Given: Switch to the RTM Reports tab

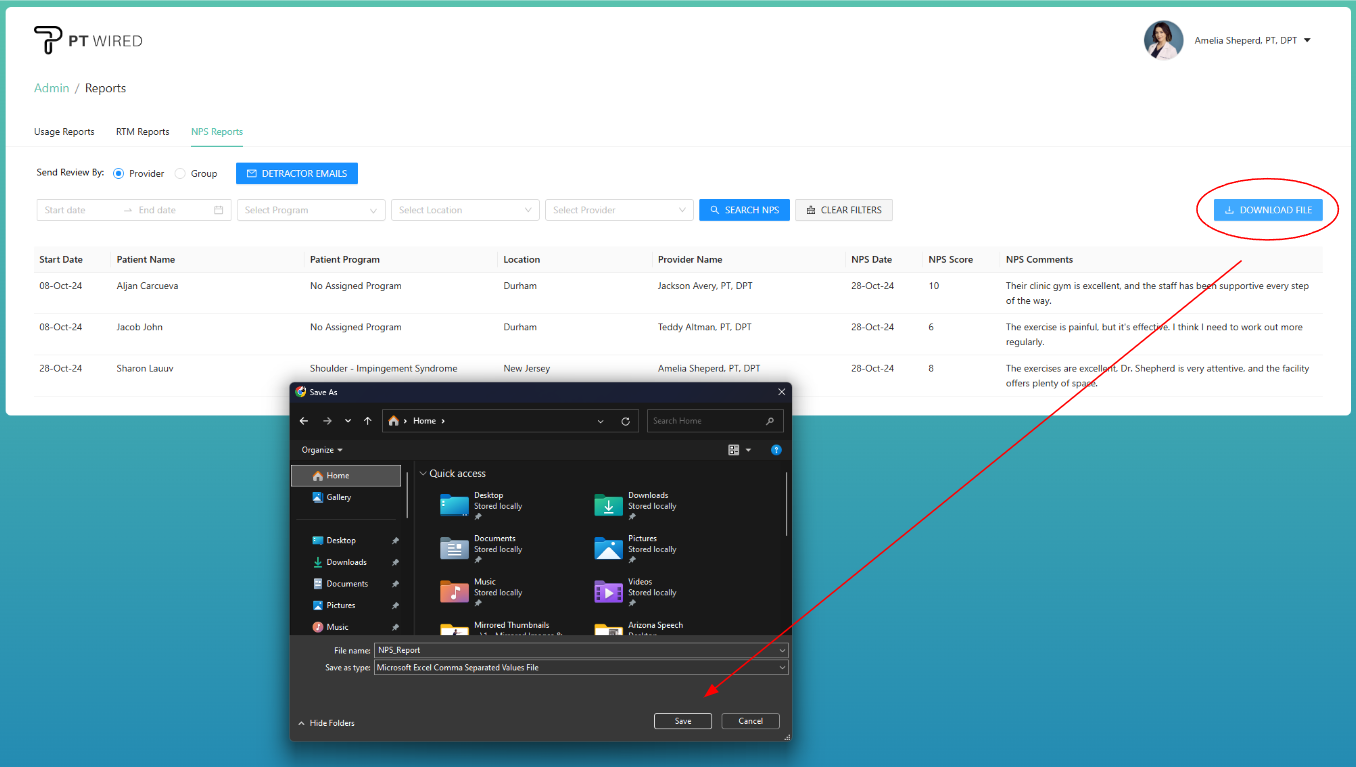Looking at the screenshot, I should (x=142, y=132).
